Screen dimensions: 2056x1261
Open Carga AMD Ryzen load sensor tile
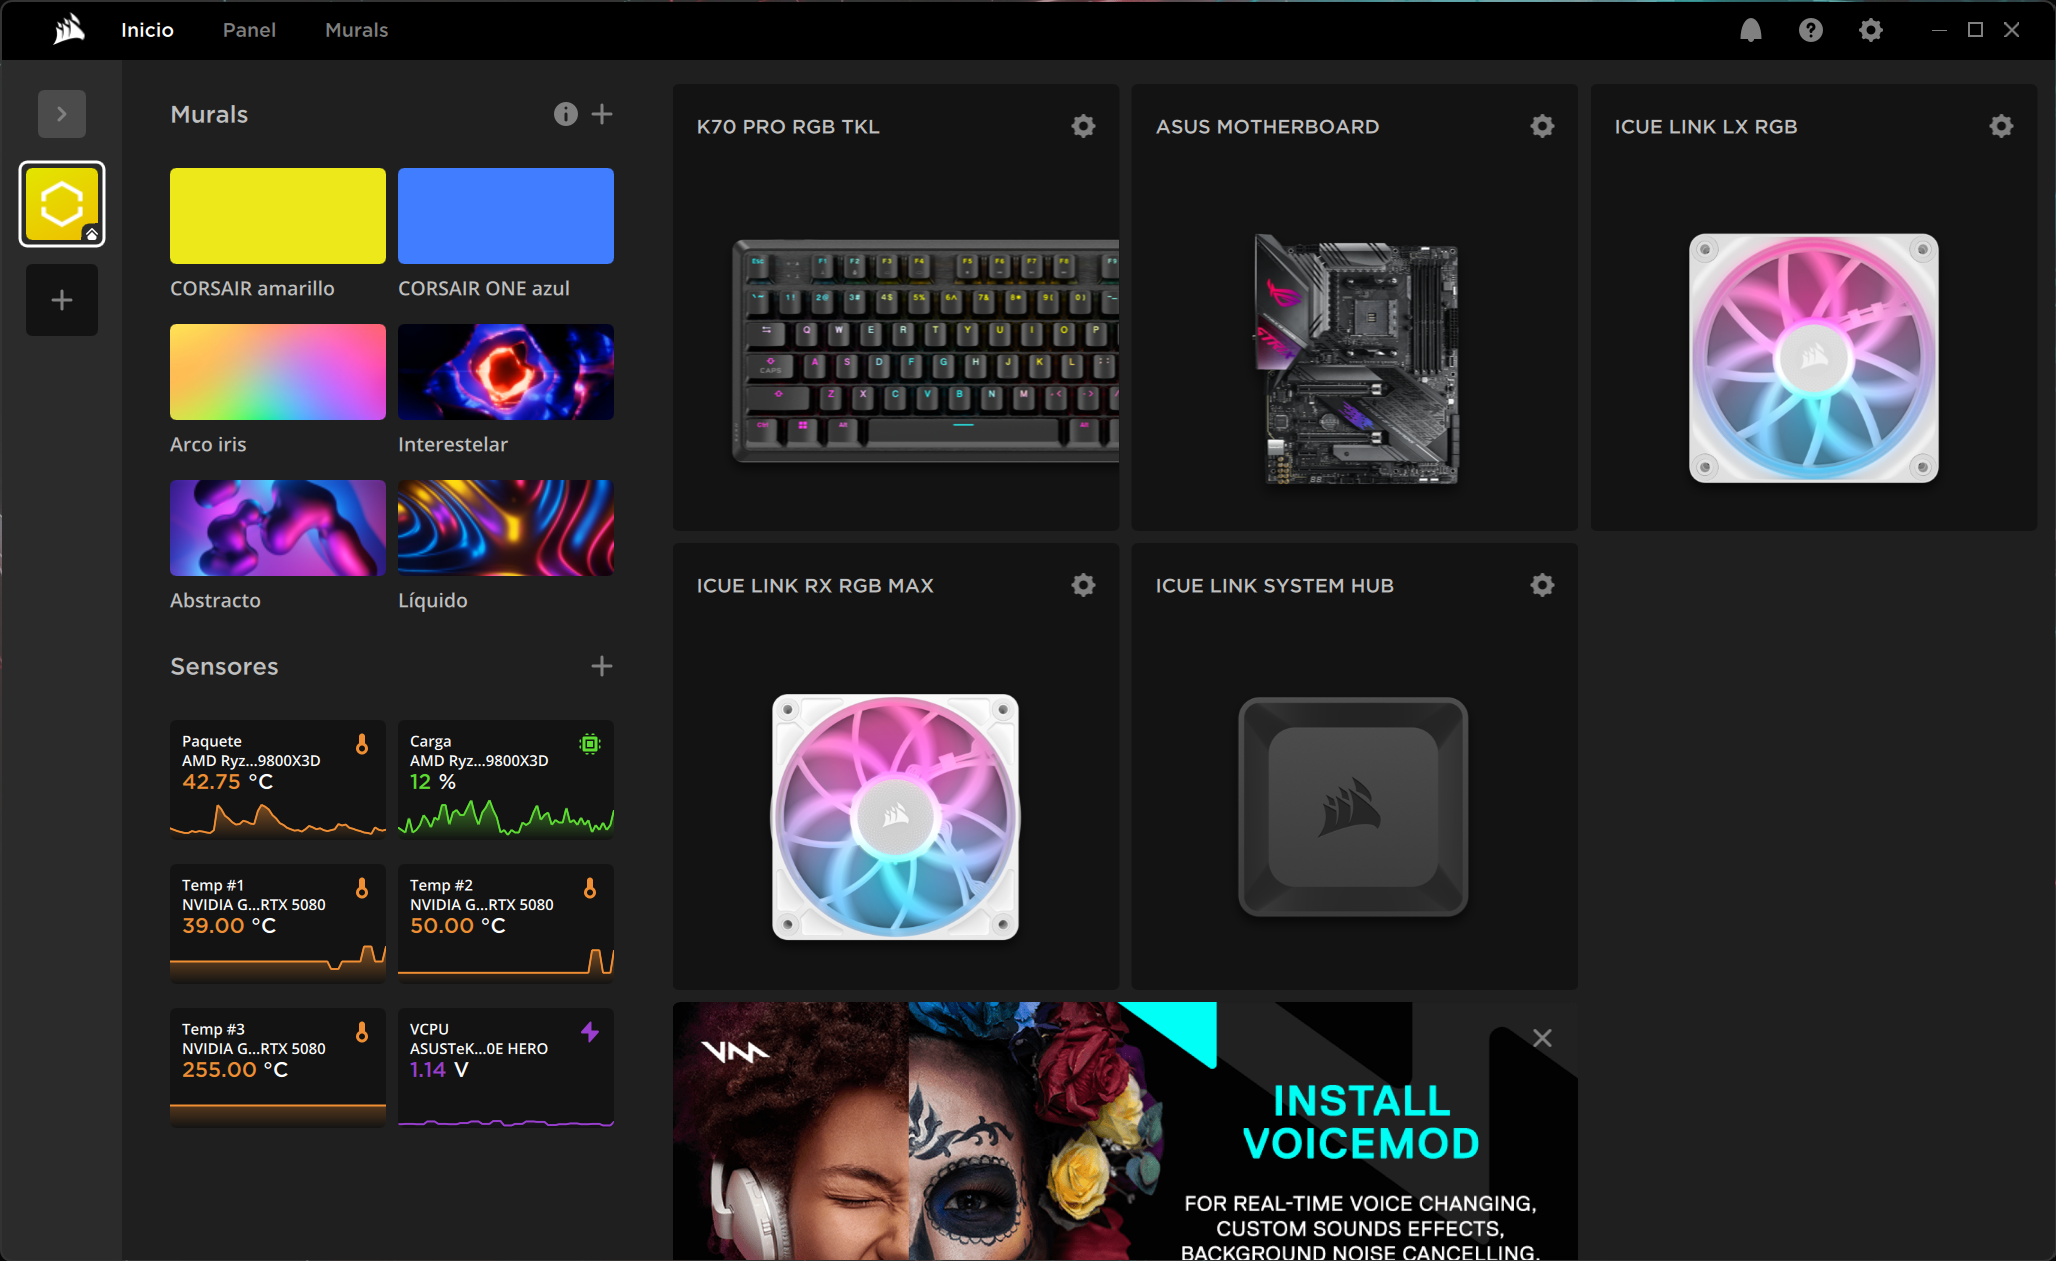[506, 779]
